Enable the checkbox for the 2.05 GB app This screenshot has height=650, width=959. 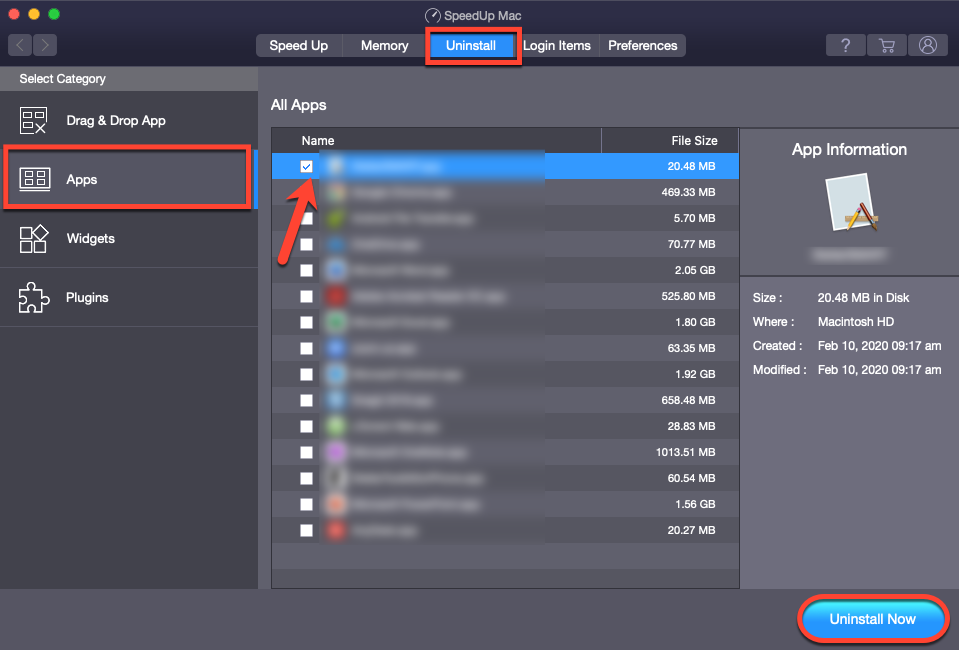(306, 270)
